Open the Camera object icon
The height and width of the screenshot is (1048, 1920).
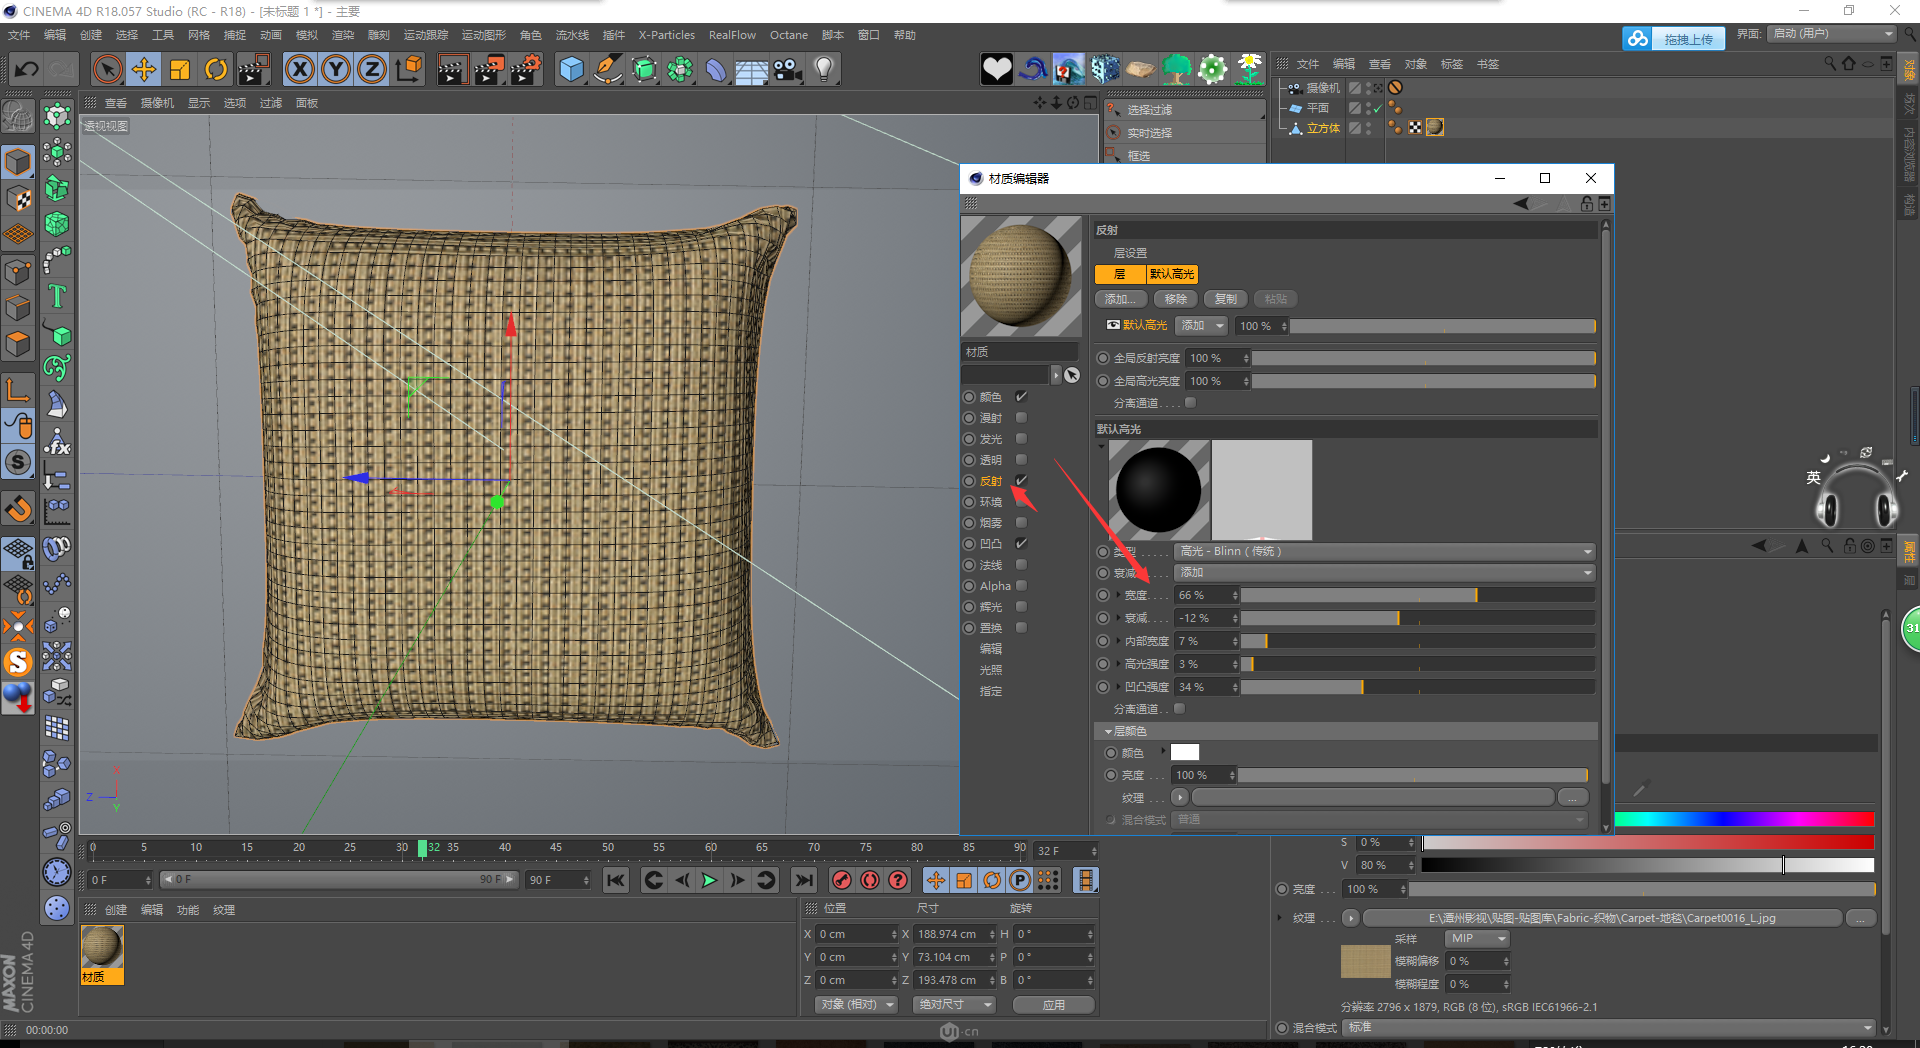point(788,69)
